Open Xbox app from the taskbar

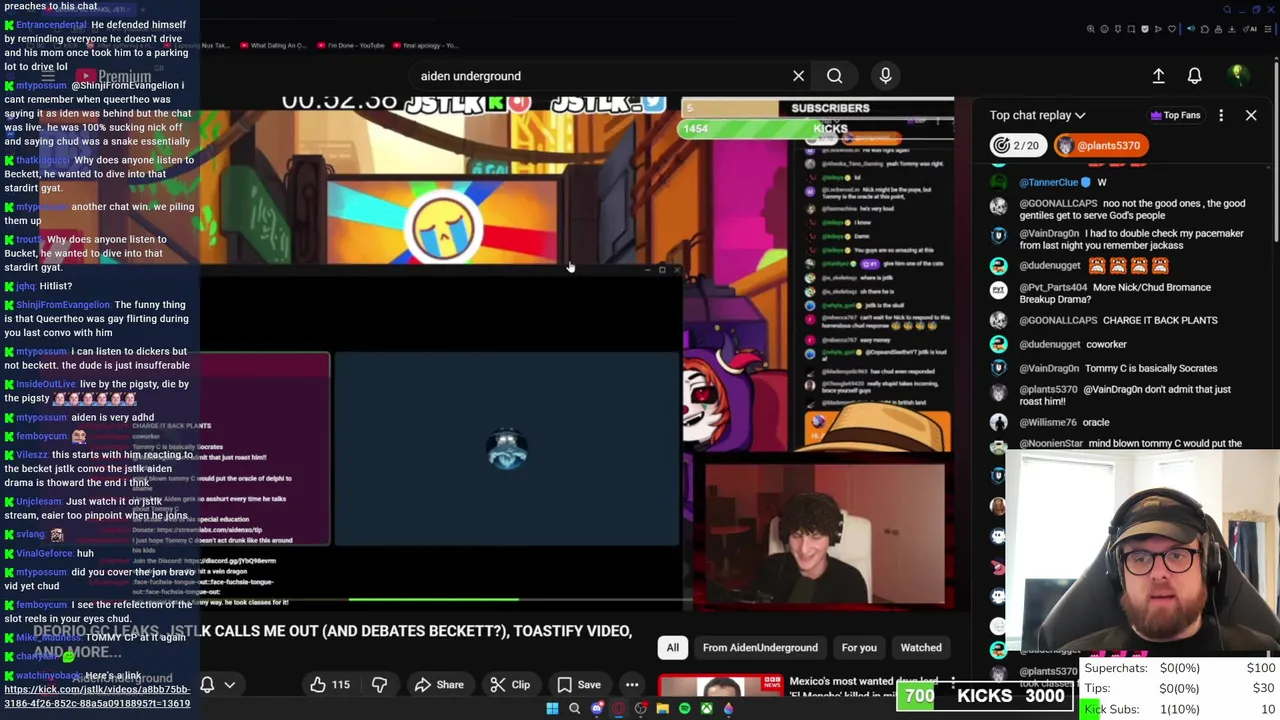click(707, 709)
